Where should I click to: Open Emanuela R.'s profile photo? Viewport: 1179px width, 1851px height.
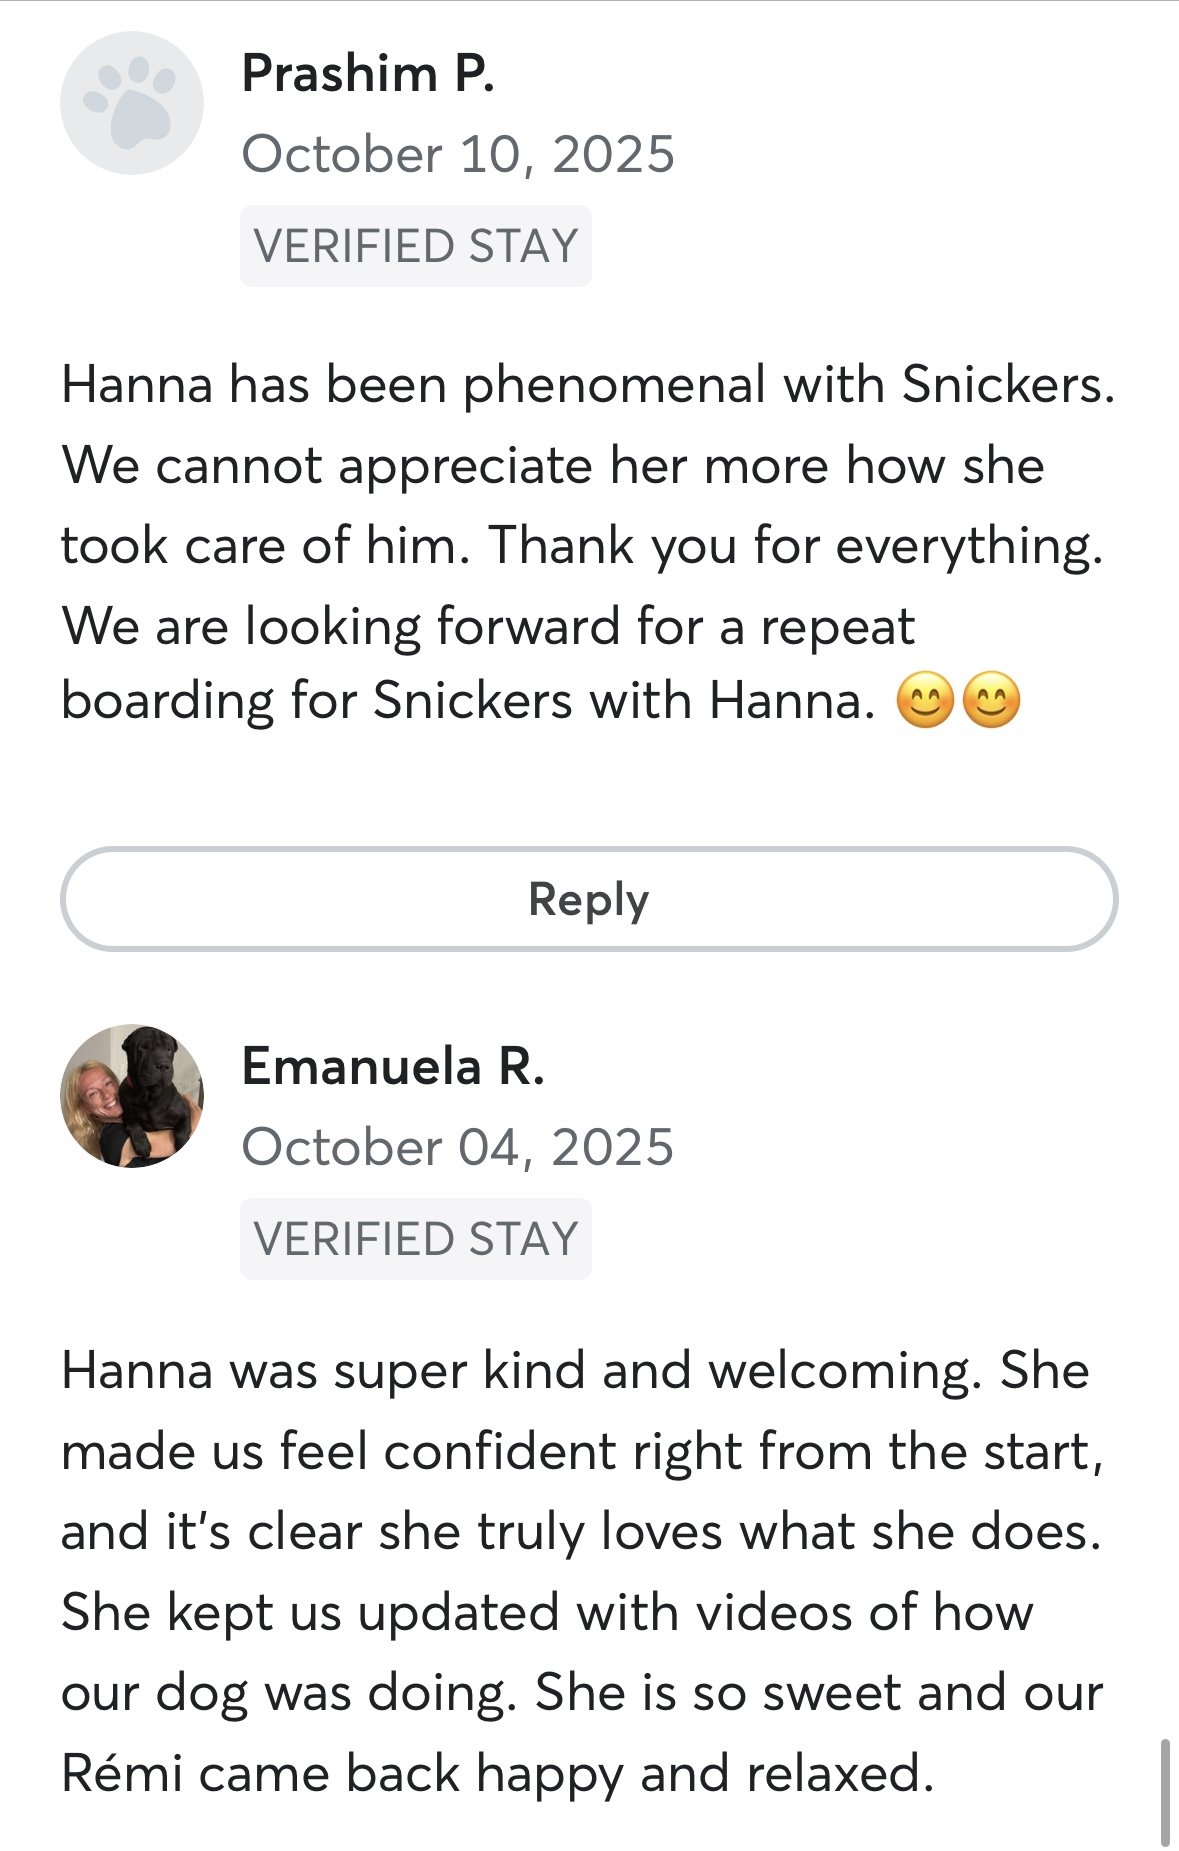pos(132,1095)
